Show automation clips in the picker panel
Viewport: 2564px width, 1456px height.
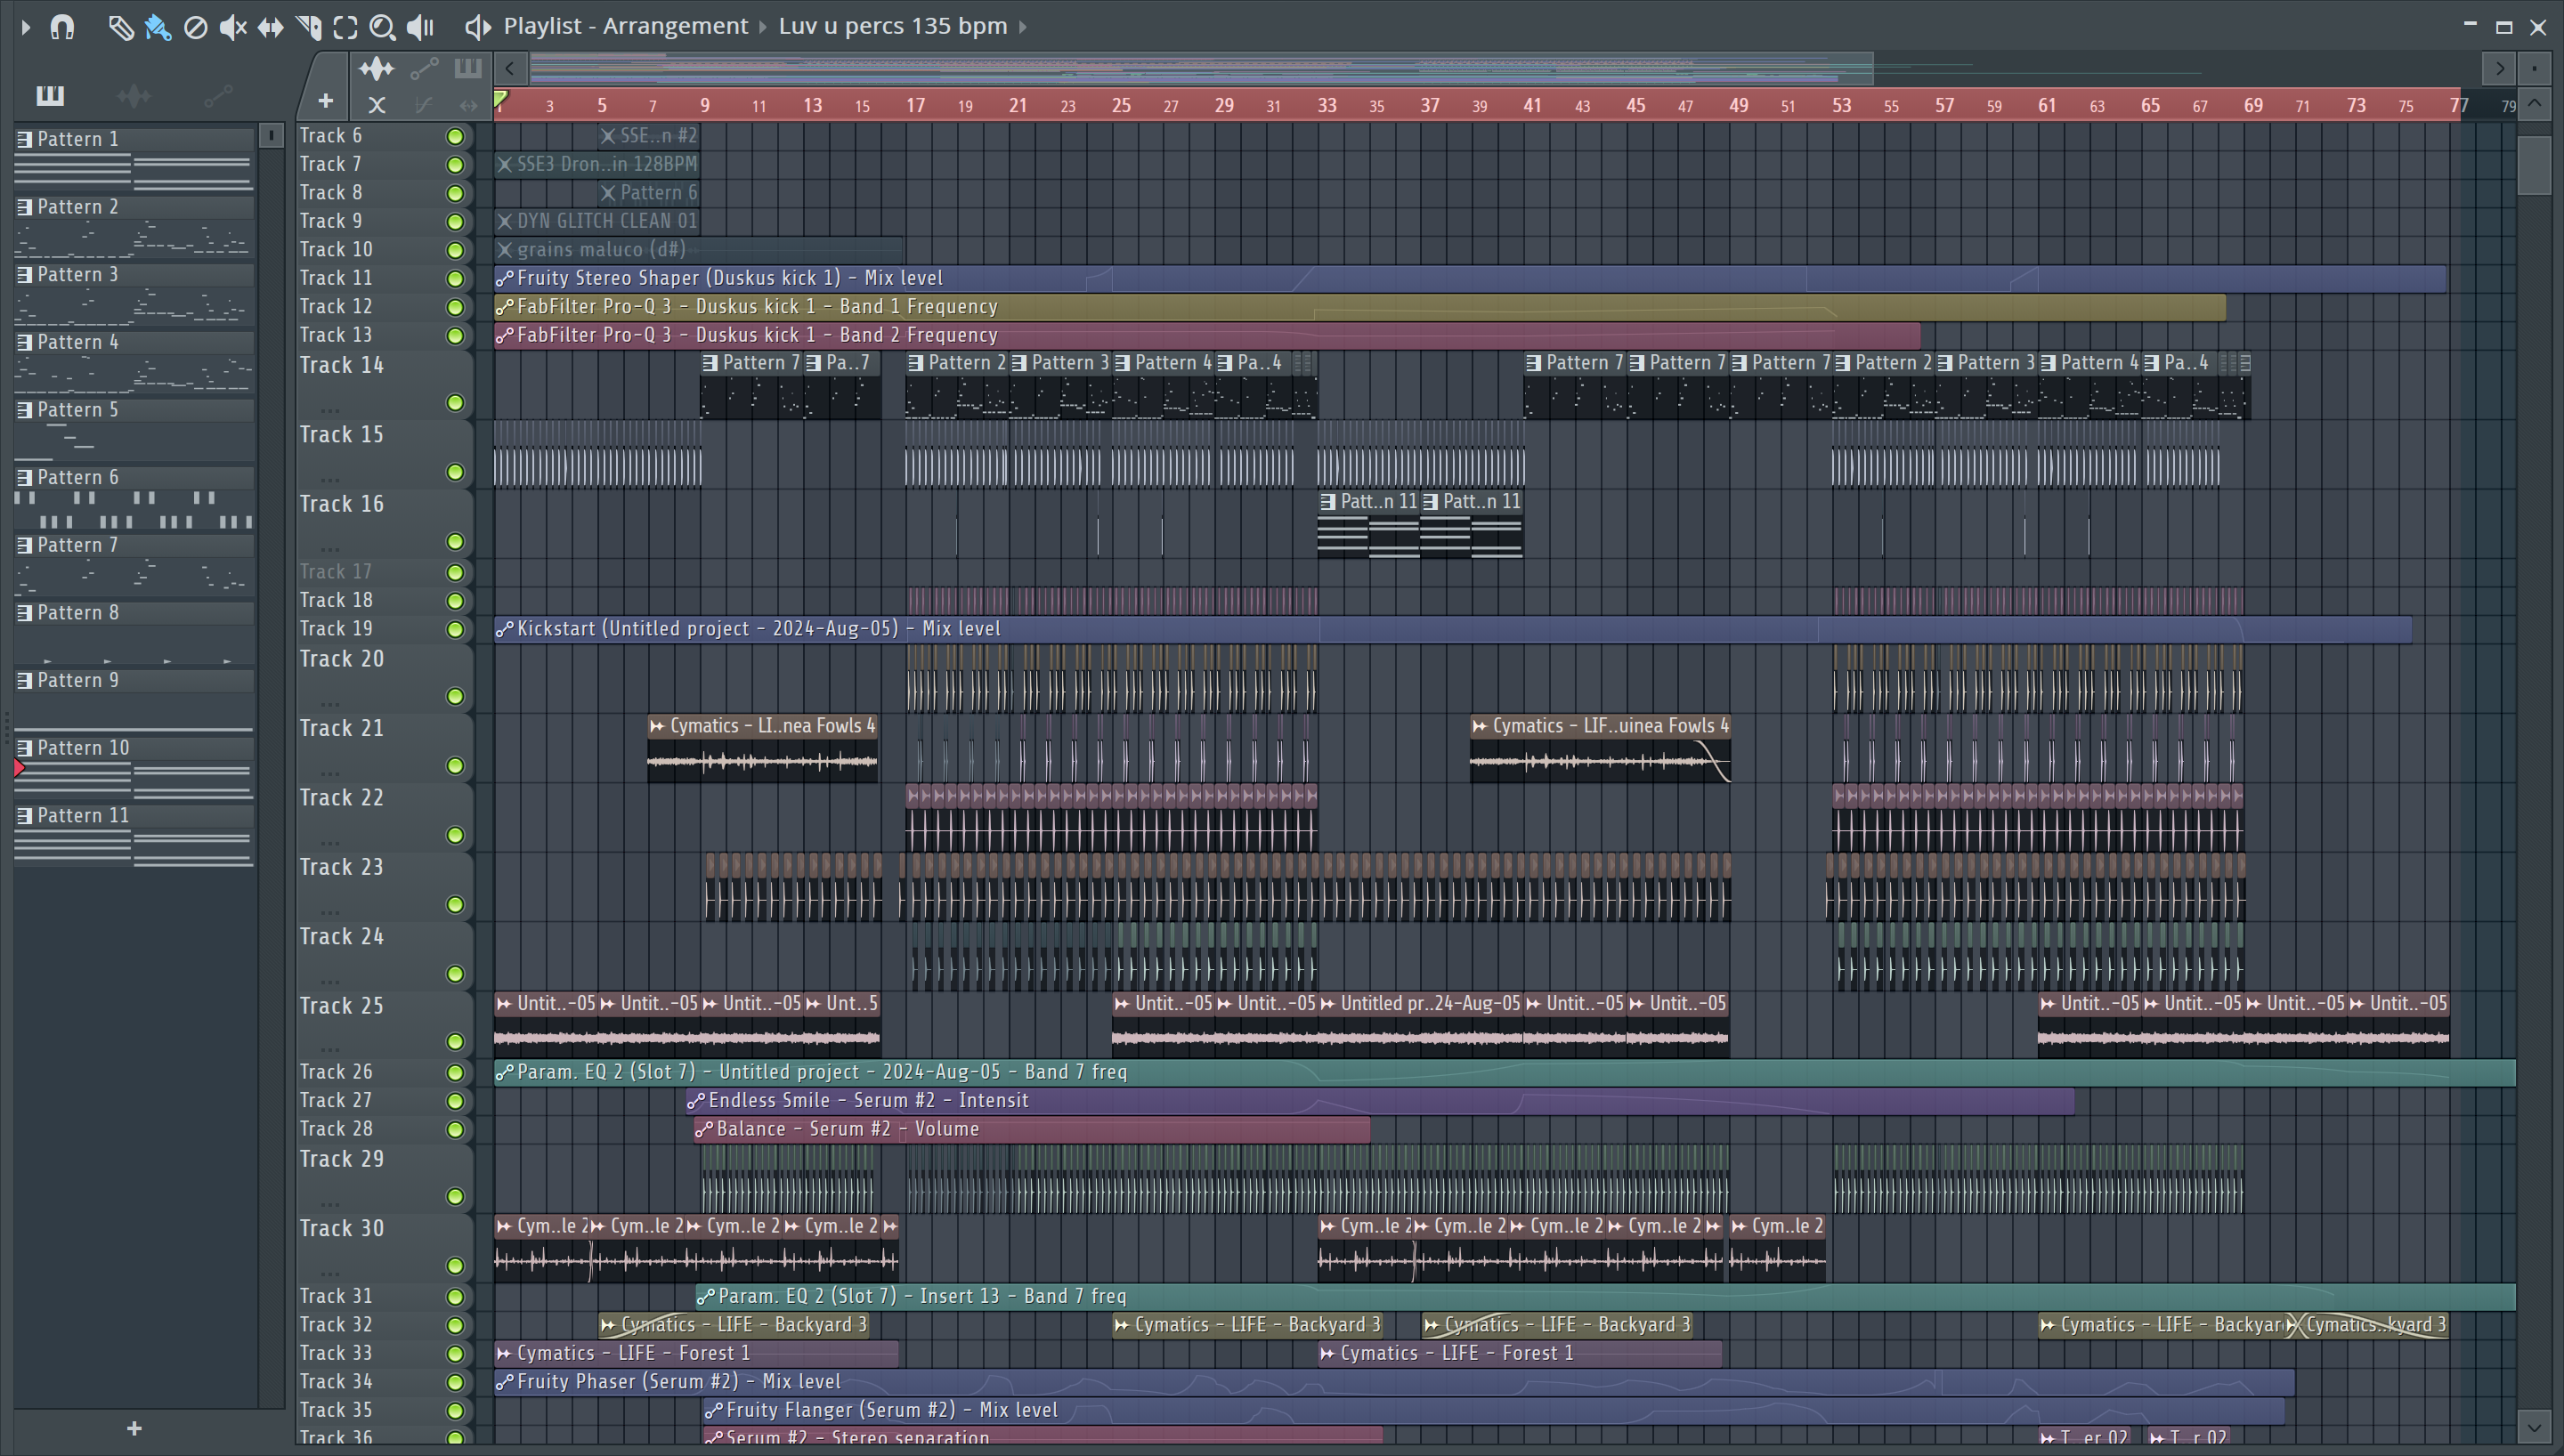click(x=218, y=95)
